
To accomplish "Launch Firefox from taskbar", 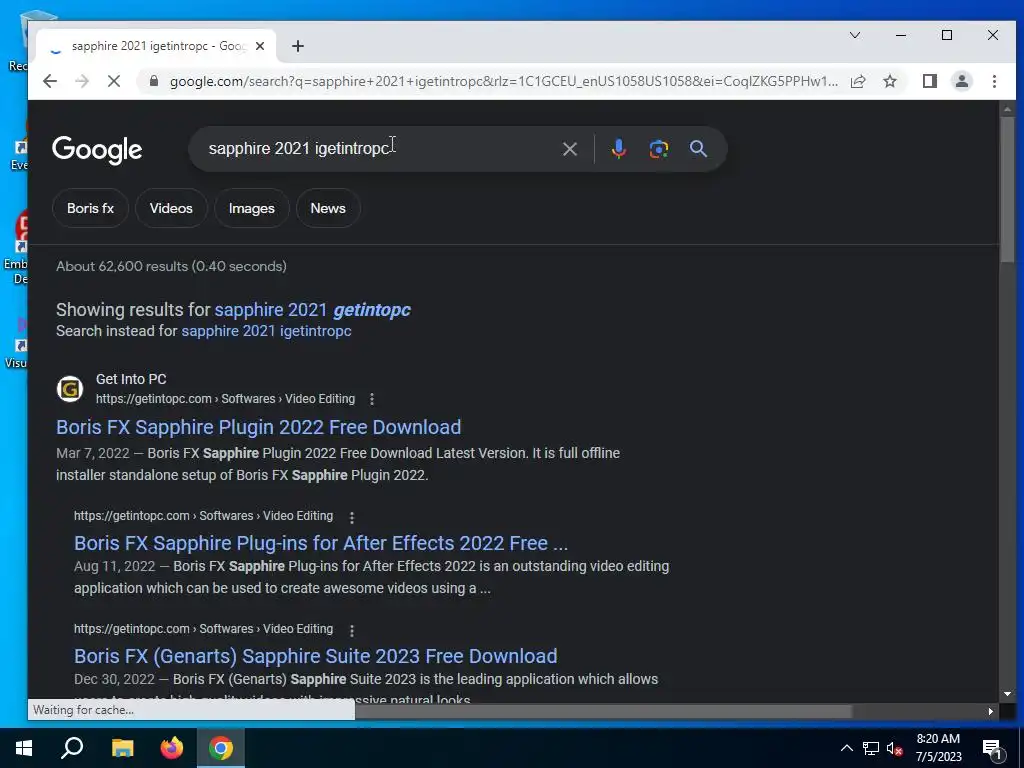I will [172, 748].
